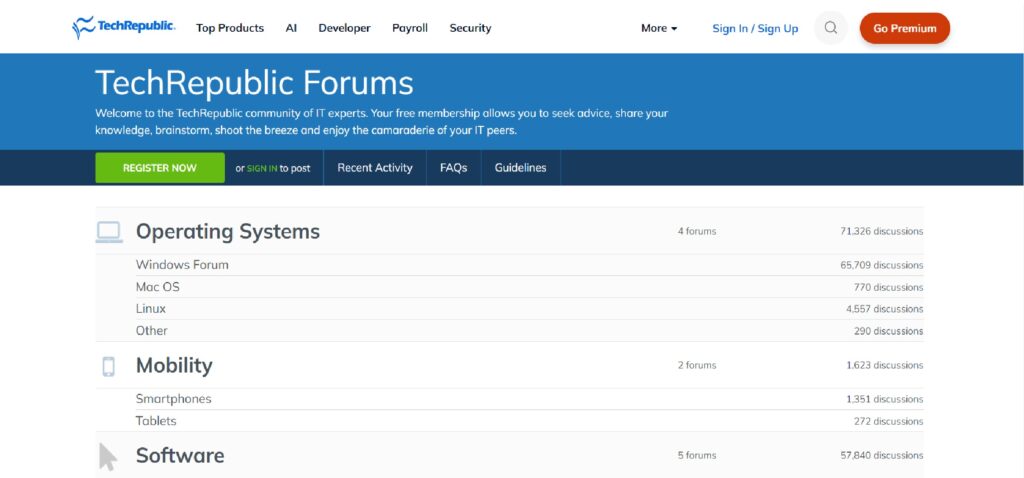
Task: Open the FAQs tab
Action: (453, 168)
